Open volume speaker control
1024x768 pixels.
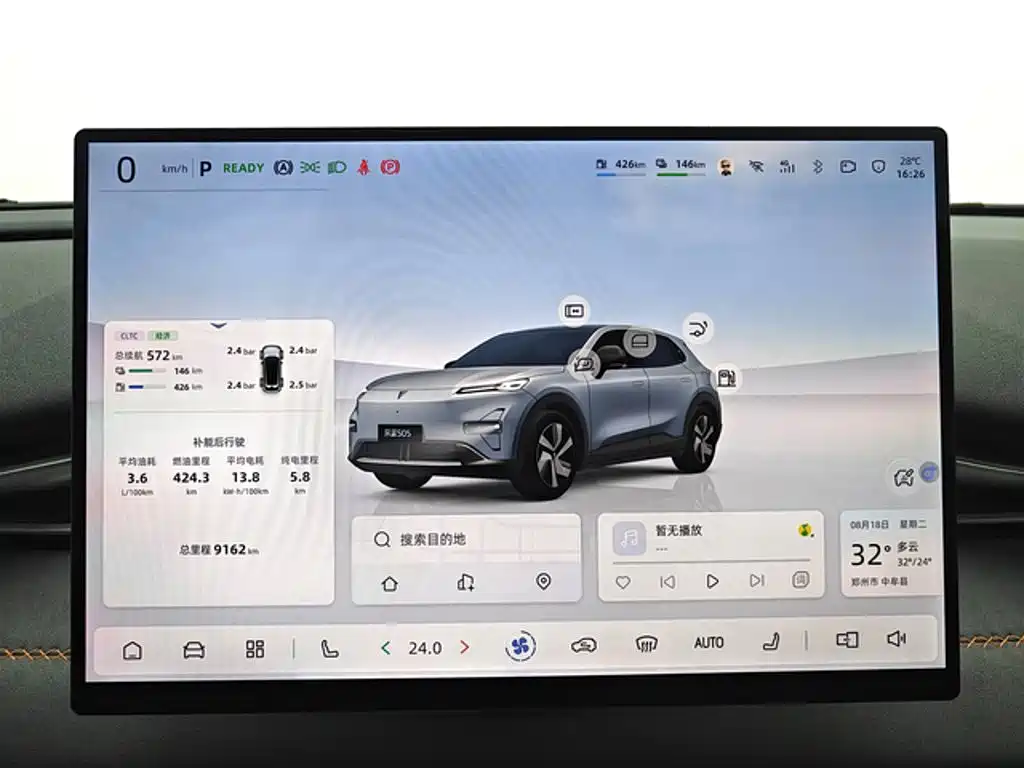(897, 638)
